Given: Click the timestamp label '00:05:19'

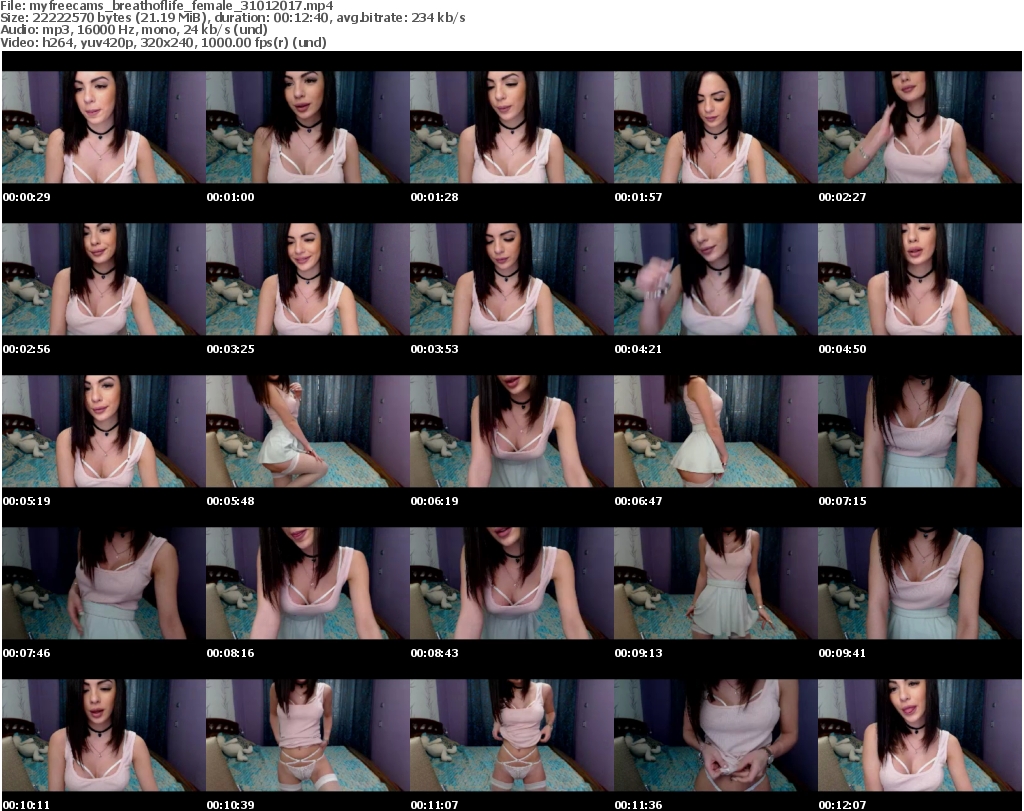Looking at the screenshot, I should point(27,501).
